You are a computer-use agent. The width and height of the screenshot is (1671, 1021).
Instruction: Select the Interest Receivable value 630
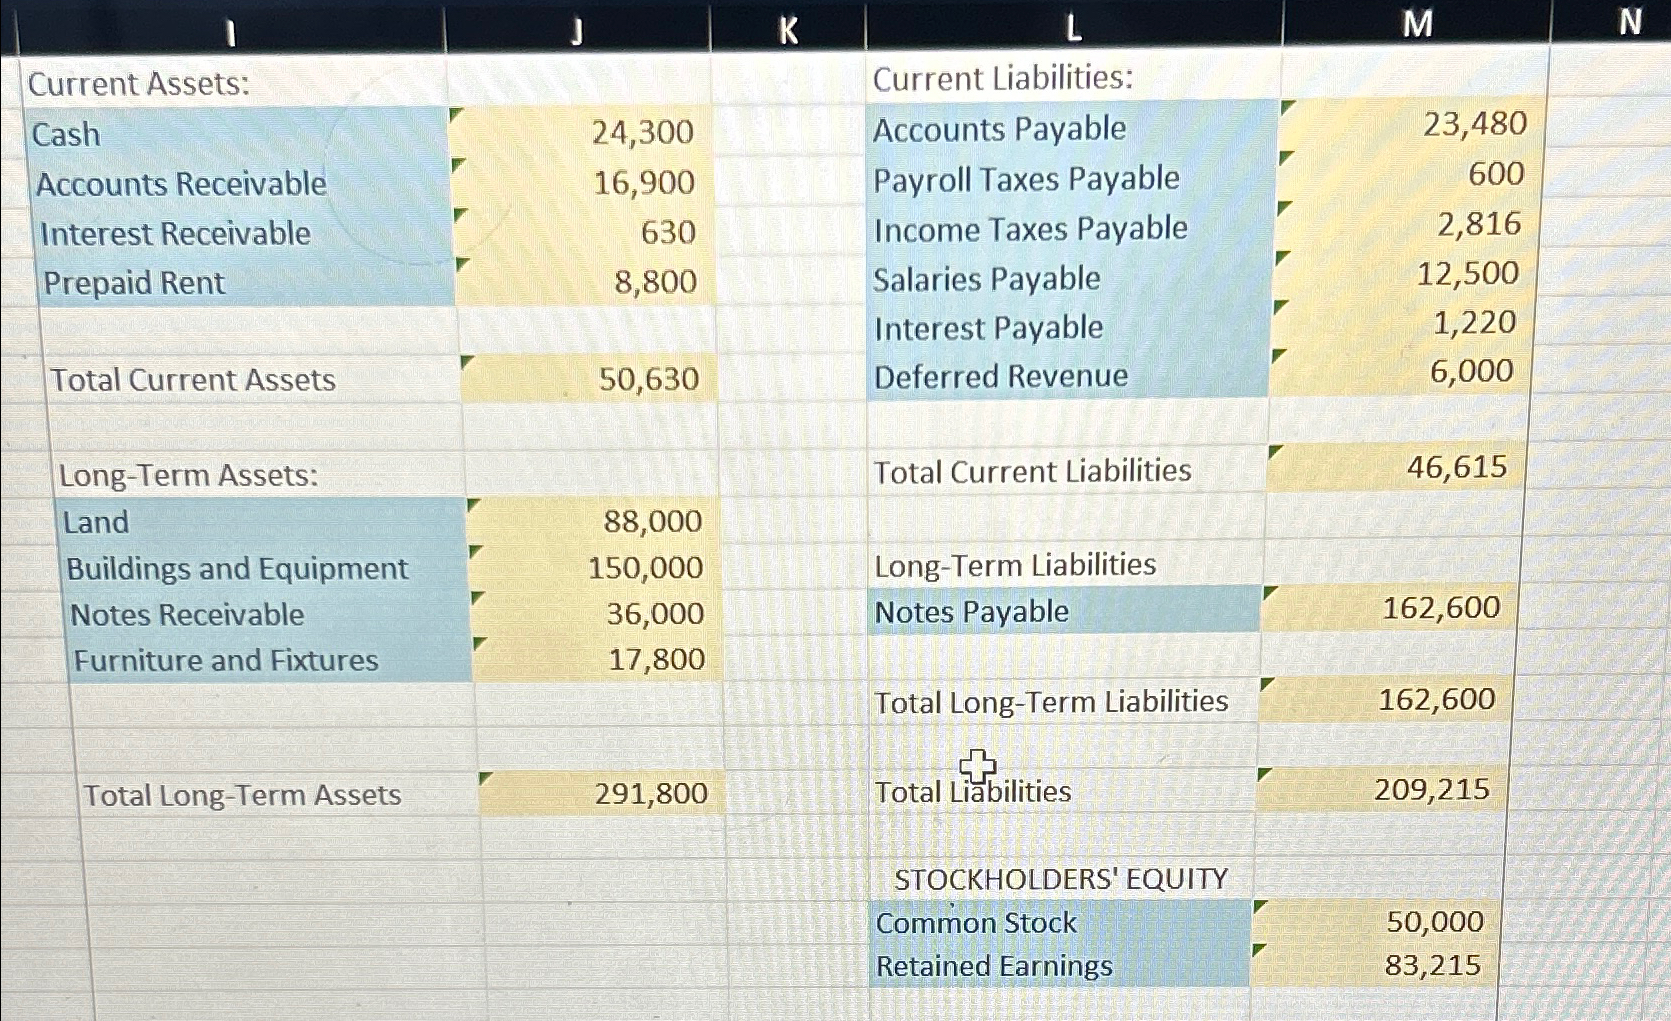585,232
